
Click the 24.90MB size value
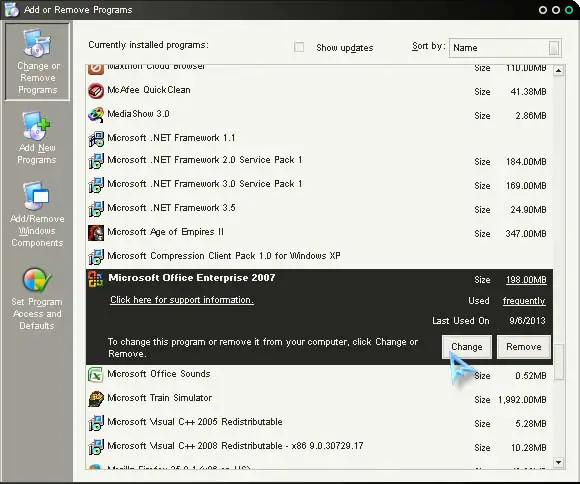click(528, 210)
